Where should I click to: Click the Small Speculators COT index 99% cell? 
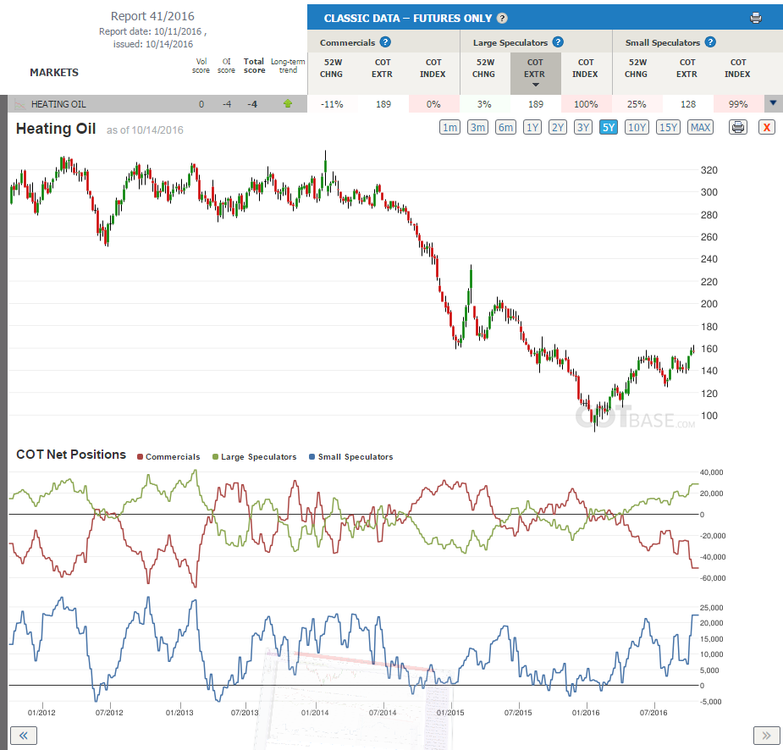pos(738,104)
